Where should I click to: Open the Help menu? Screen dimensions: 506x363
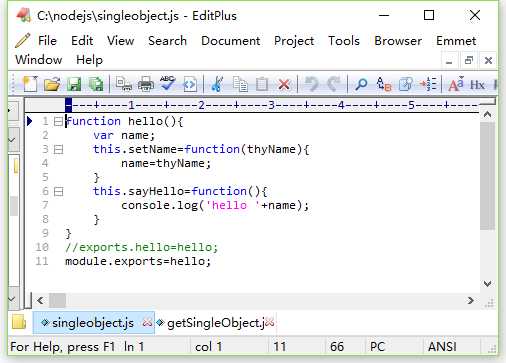pos(89,61)
